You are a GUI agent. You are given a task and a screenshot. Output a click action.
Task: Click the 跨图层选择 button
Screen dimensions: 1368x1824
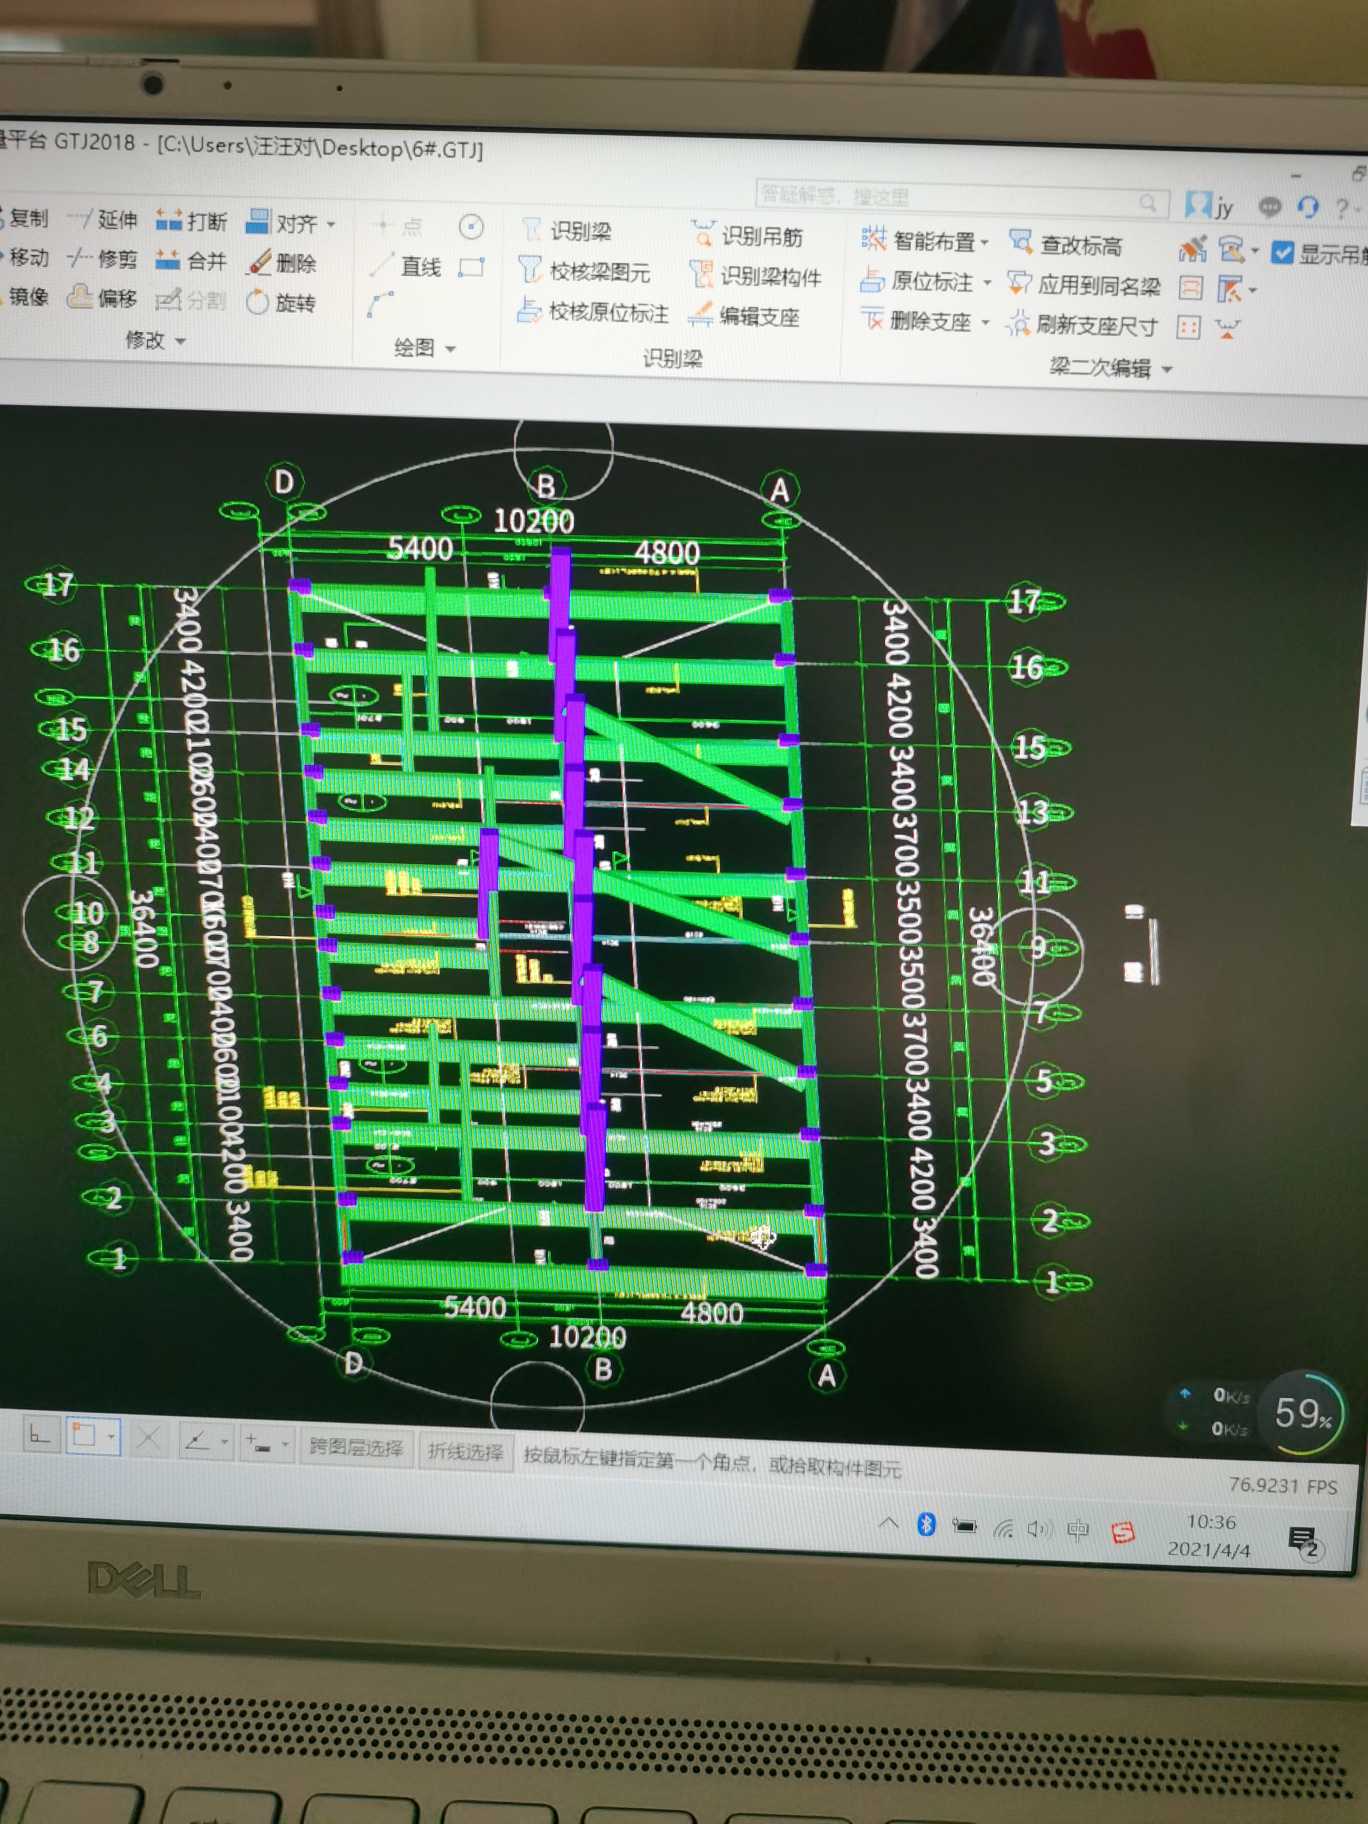click(356, 1447)
